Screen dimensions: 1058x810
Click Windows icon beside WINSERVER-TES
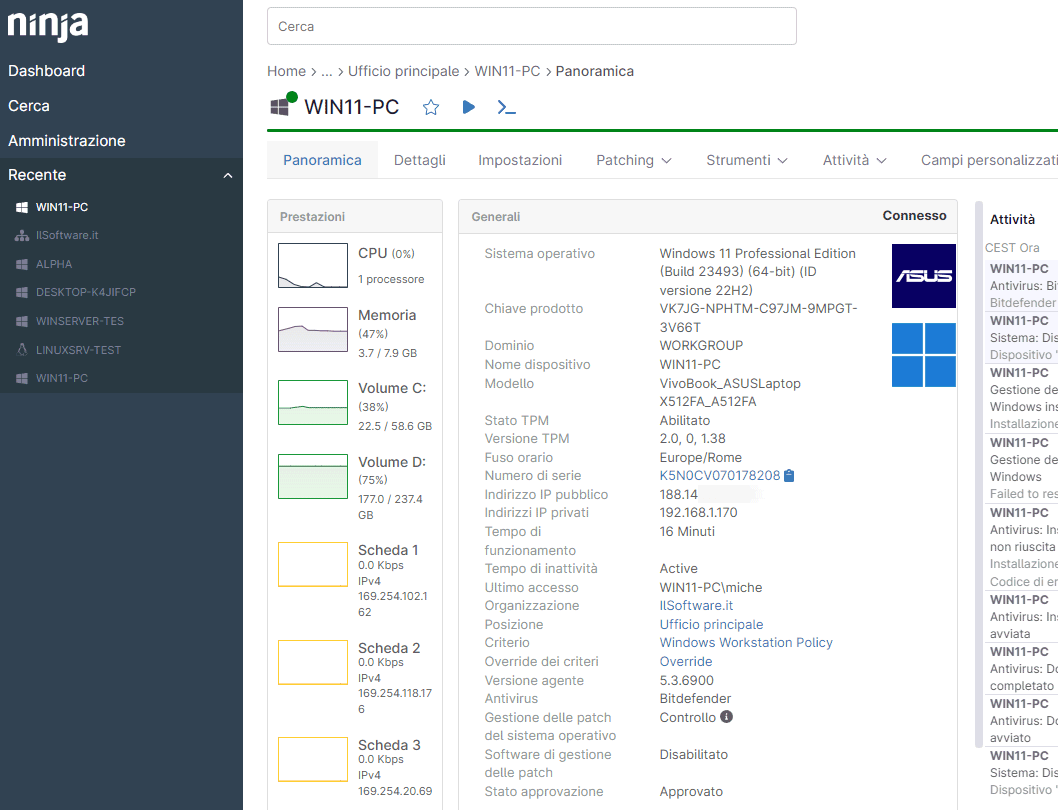[22, 321]
